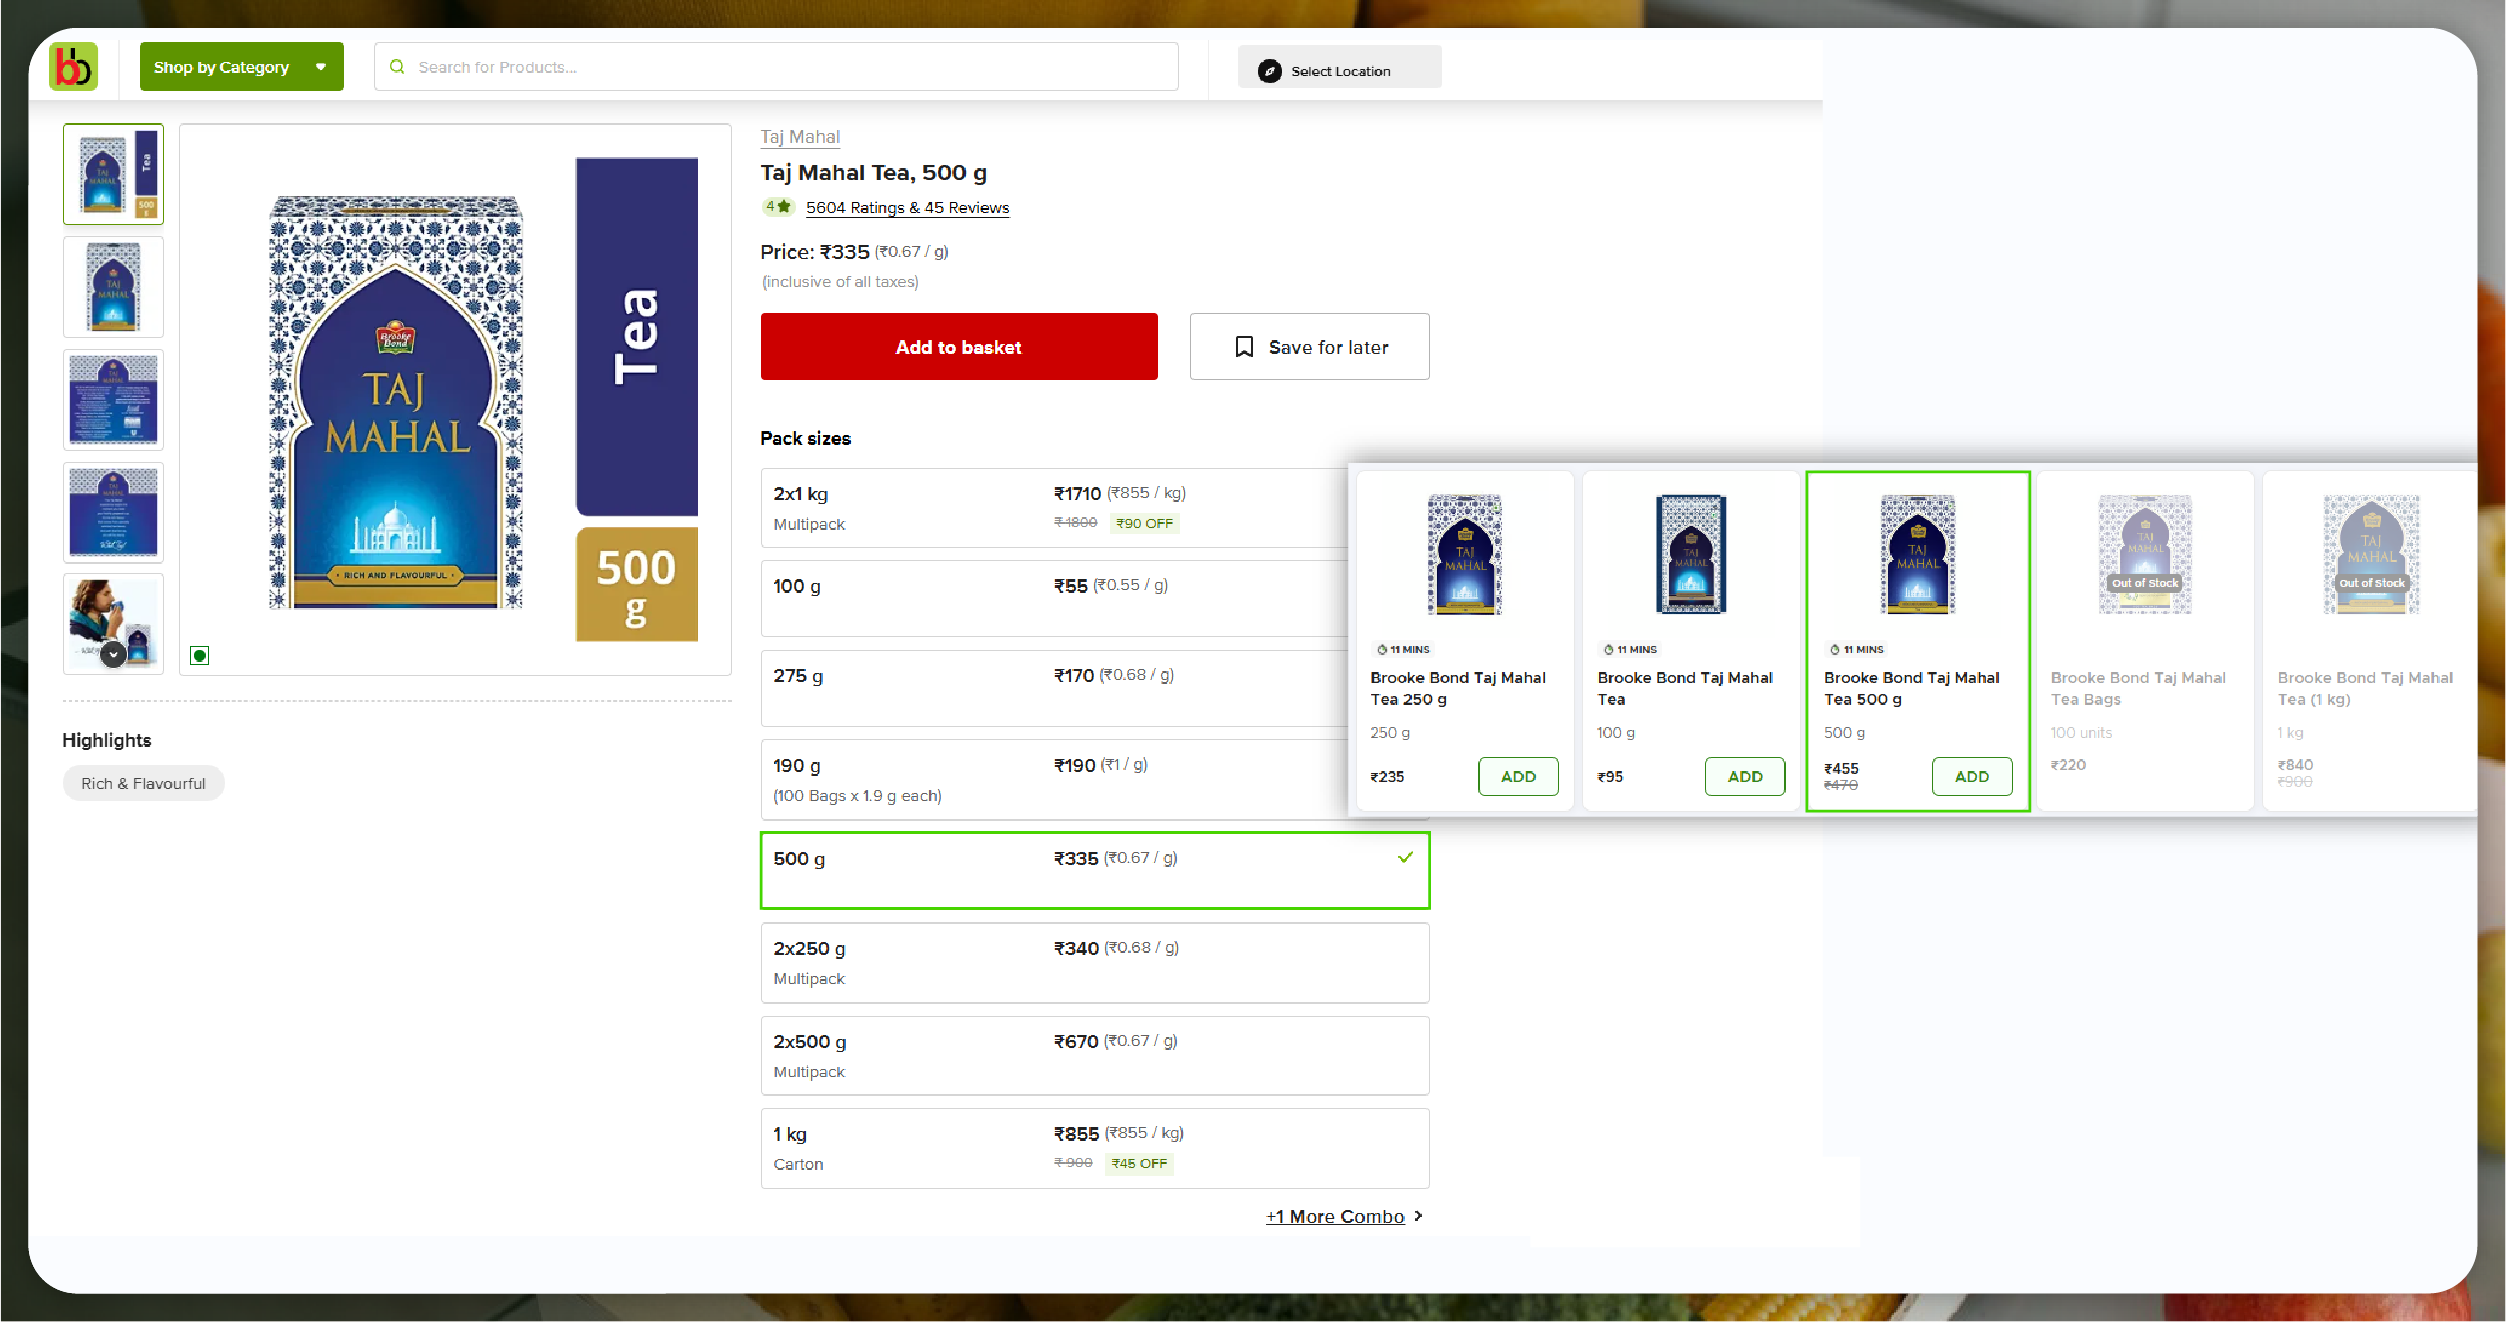Click the search magnifier icon
Viewport: 2506px width, 1323px height.
(397, 67)
